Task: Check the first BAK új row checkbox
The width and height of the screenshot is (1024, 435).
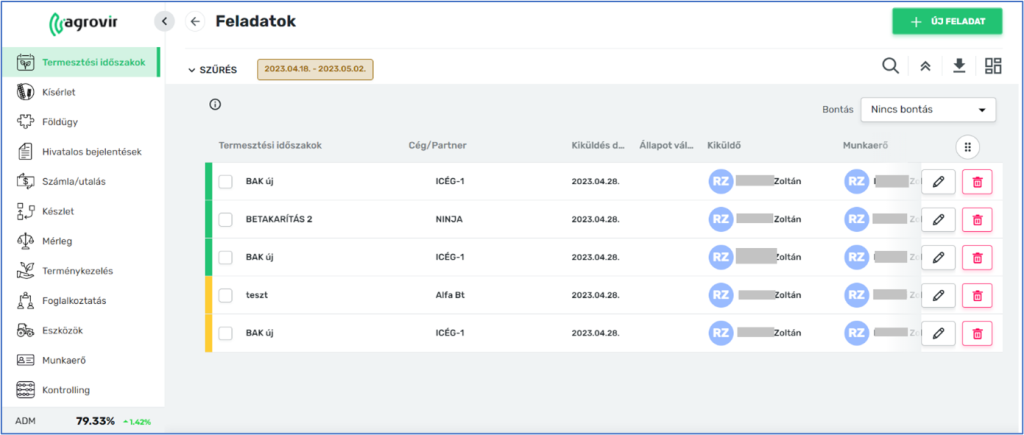Action: click(x=225, y=182)
